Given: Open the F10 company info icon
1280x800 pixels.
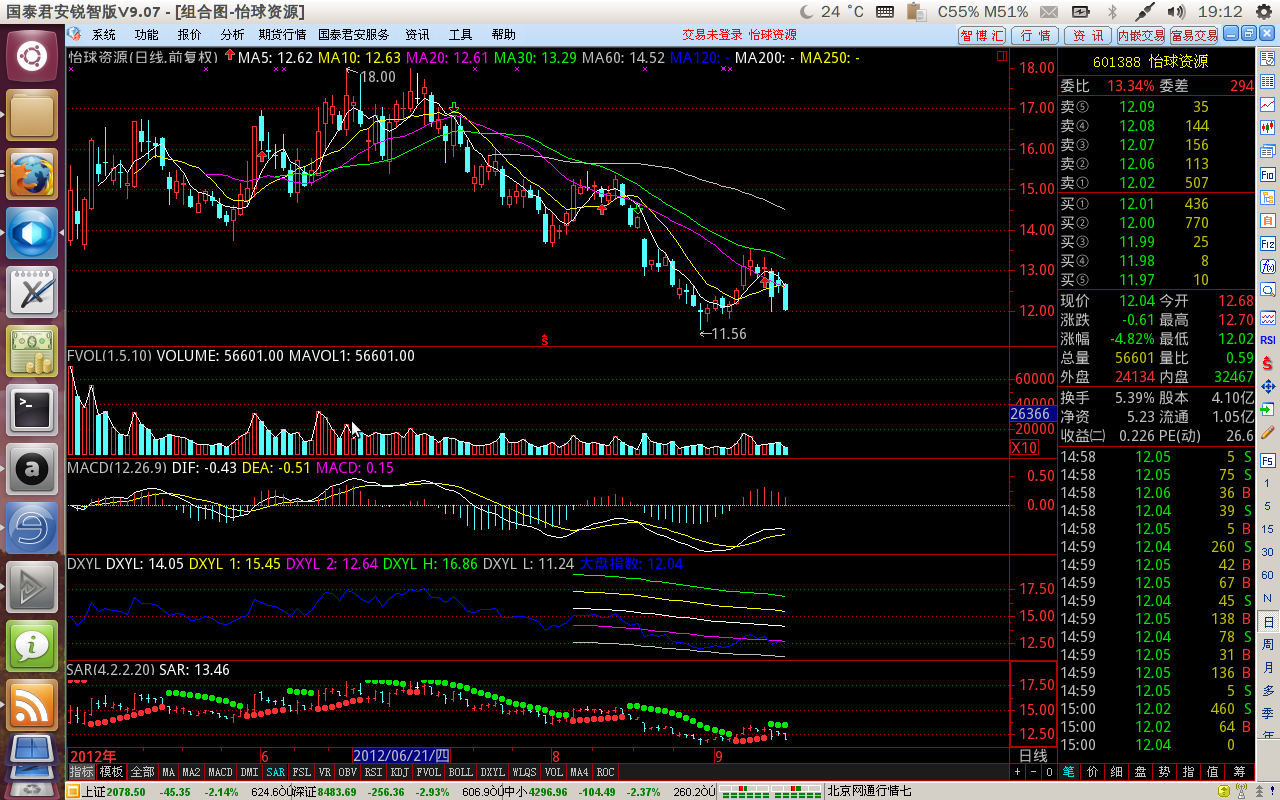Looking at the screenshot, I should [x=1268, y=174].
